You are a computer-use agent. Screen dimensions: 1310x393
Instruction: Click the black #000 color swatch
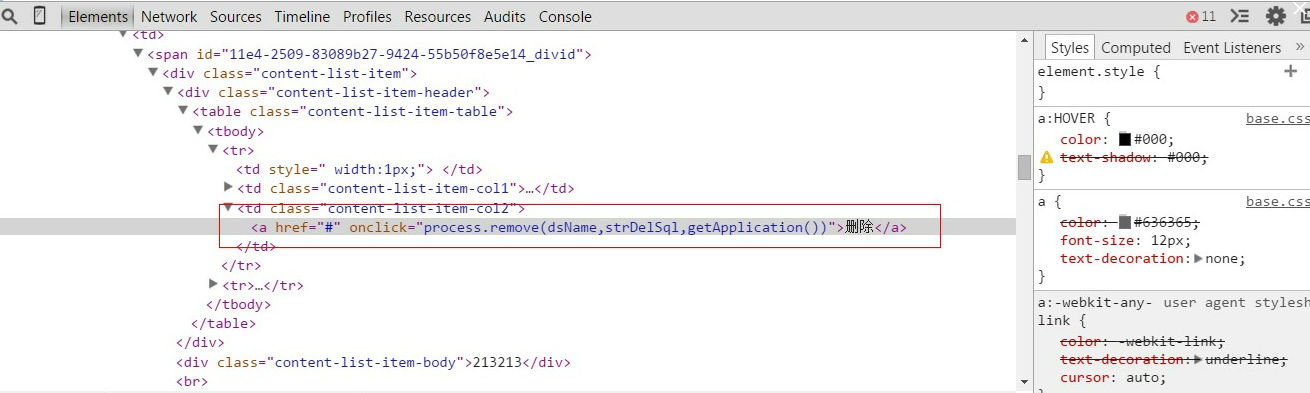click(x=1124, y=140)
